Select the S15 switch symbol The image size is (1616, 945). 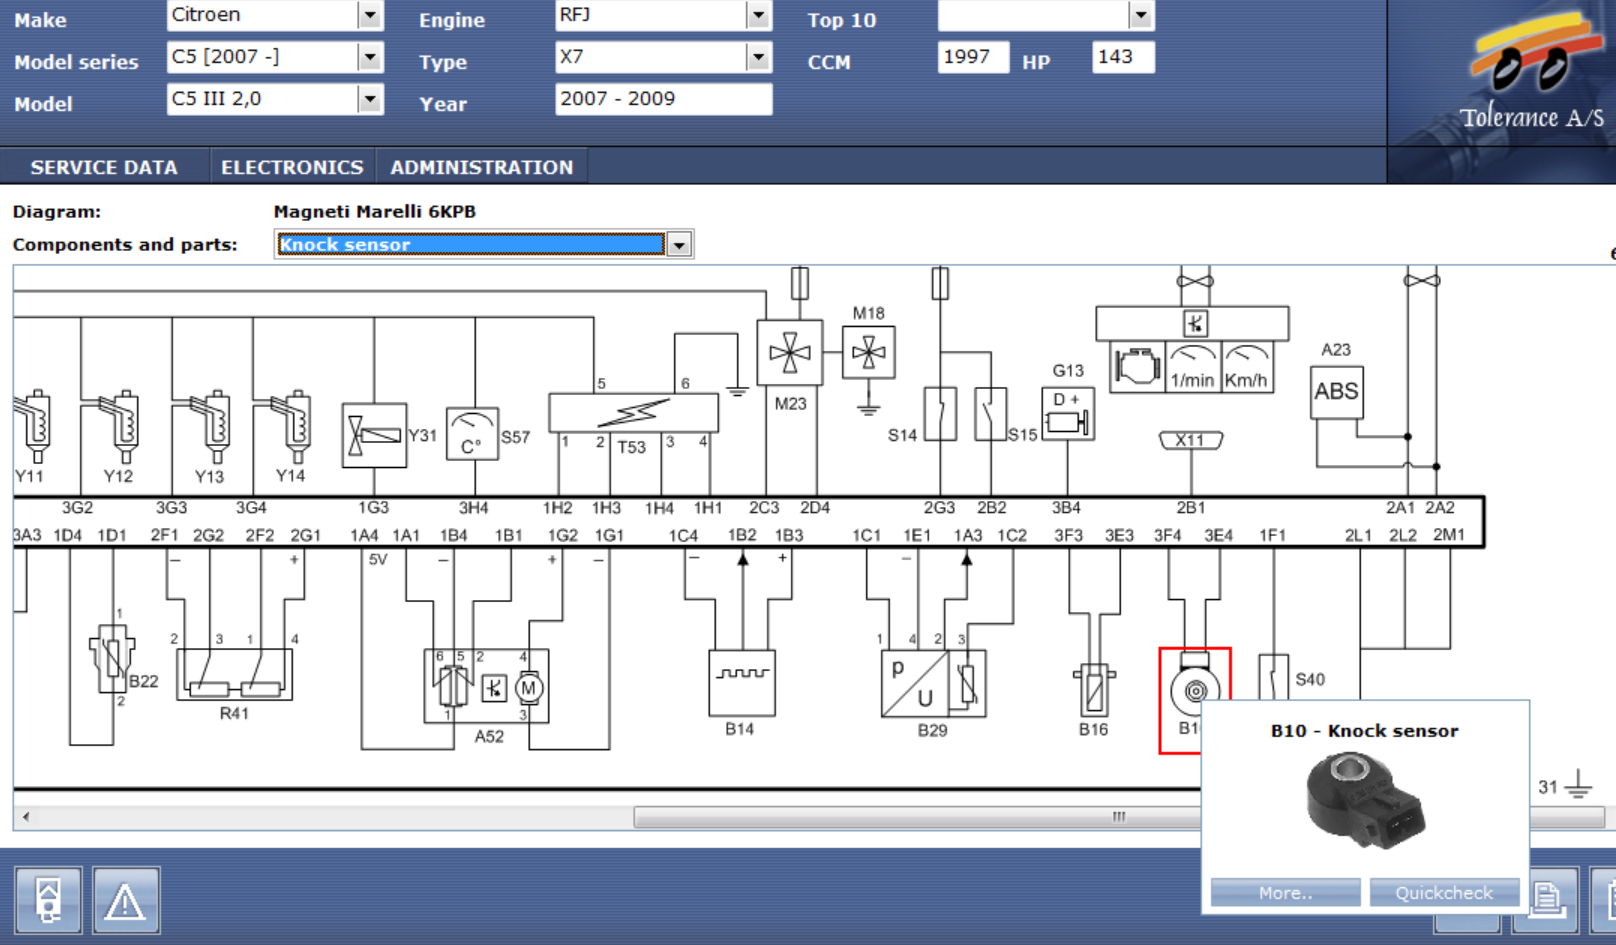(990, 414)
